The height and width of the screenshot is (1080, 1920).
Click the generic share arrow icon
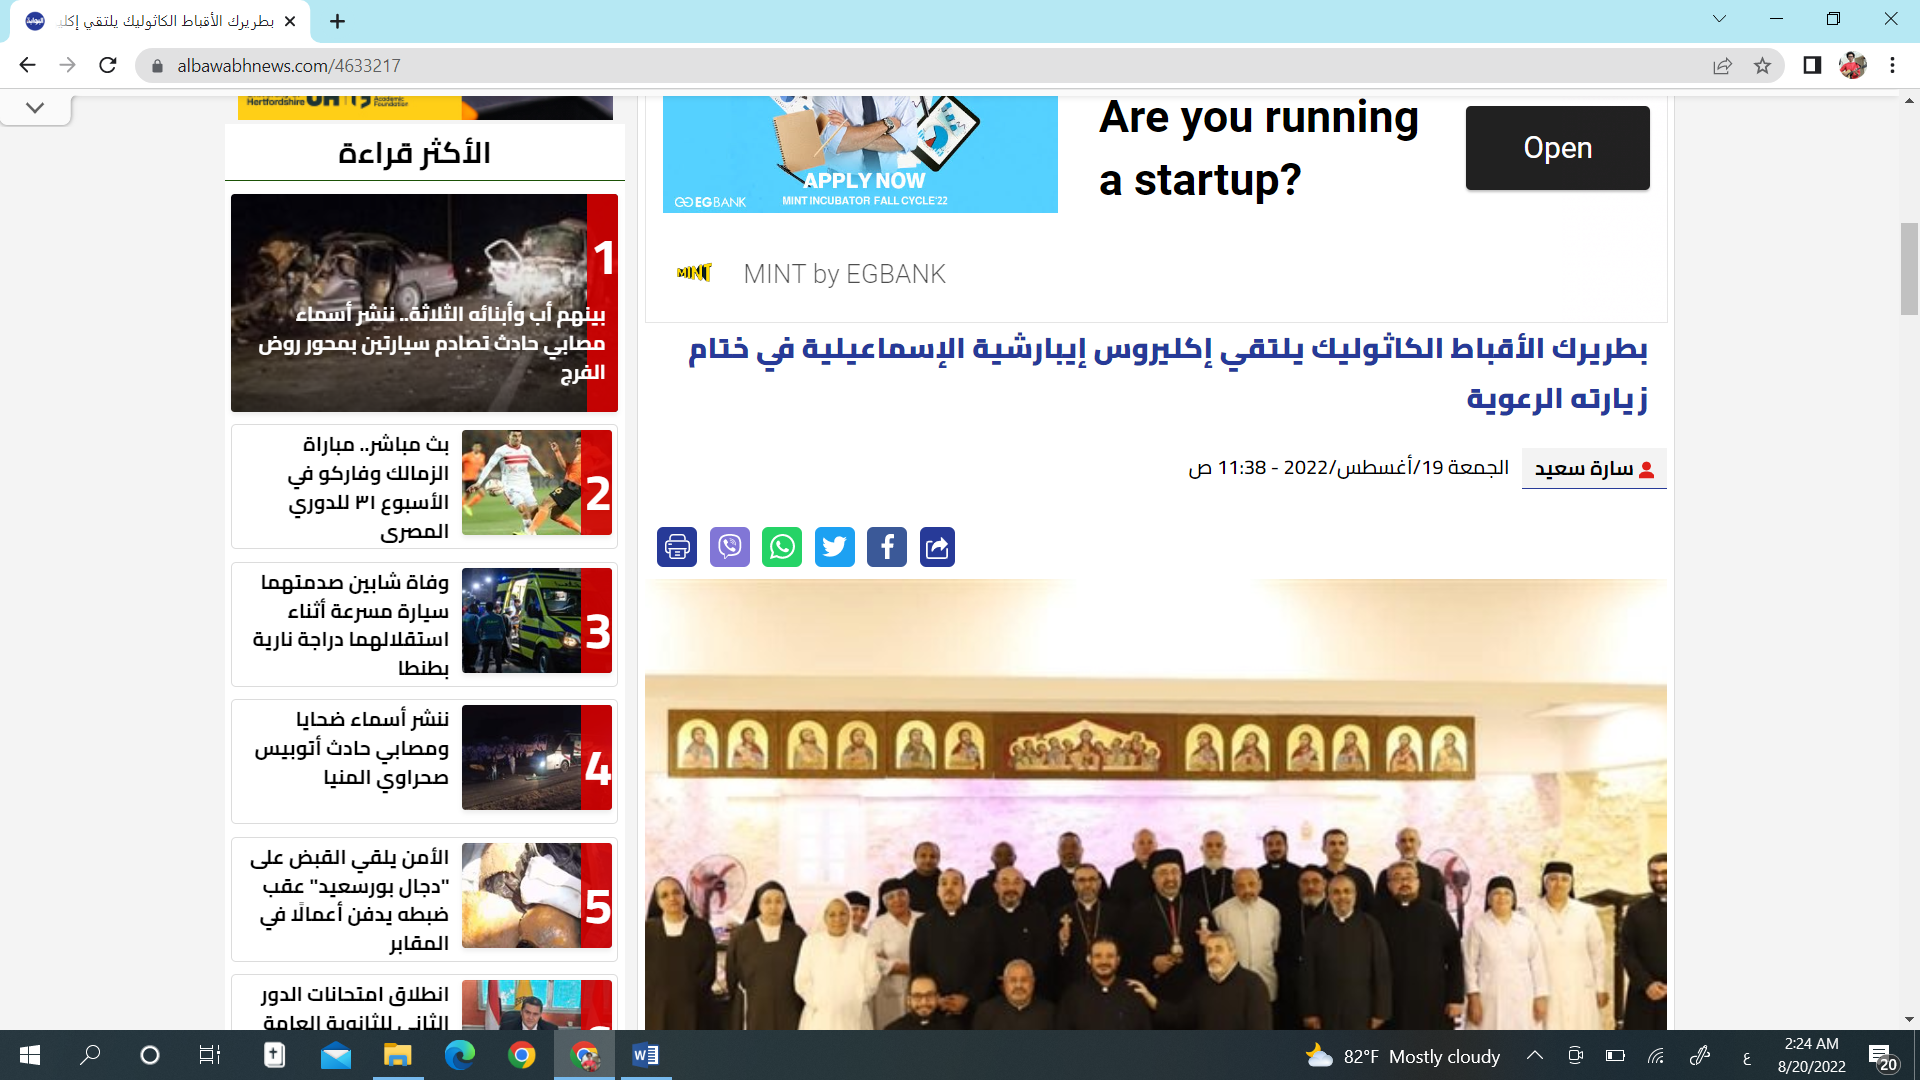(937, 547)
